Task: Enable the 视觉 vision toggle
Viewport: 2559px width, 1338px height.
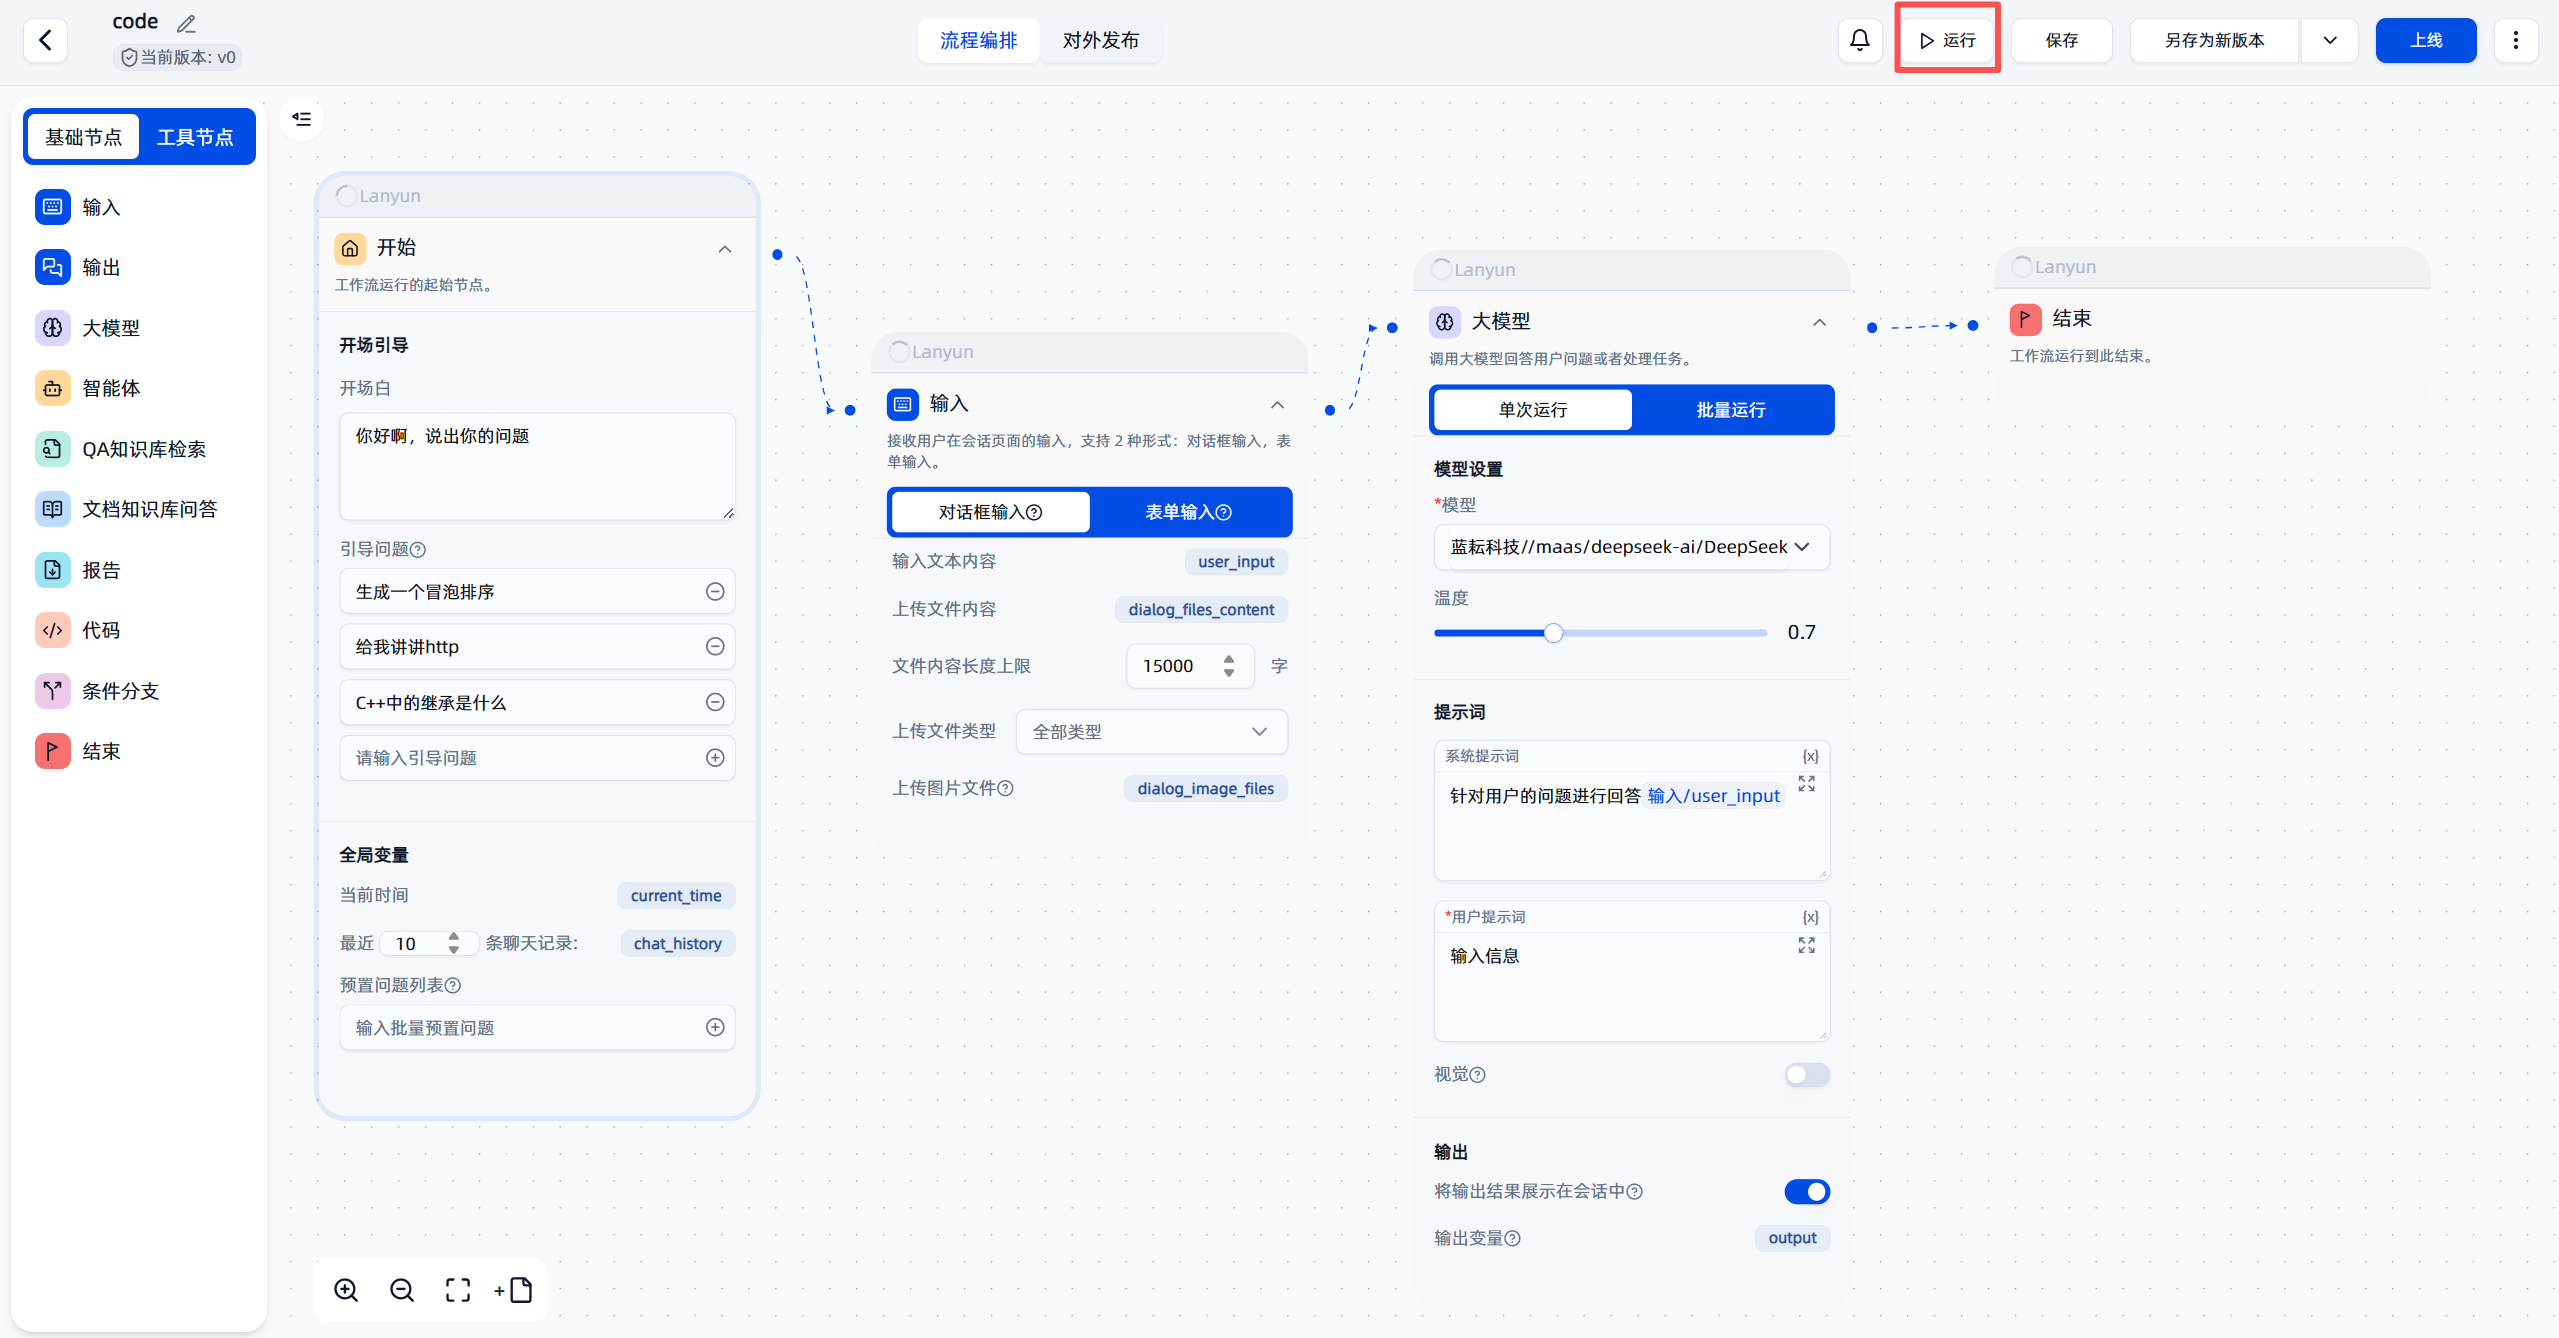Action: (1806, 1074)
